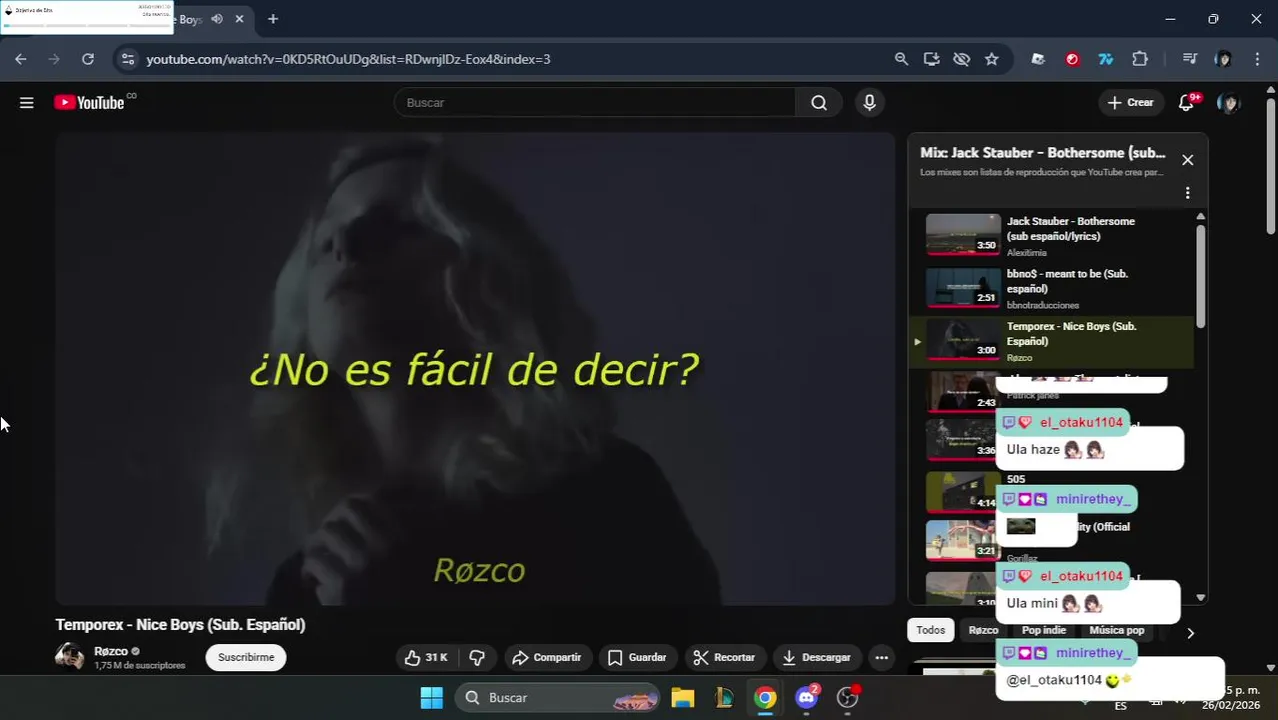Play bbno$ - meant to be from the mix
1278x720 pixels.
[1052, 289]
